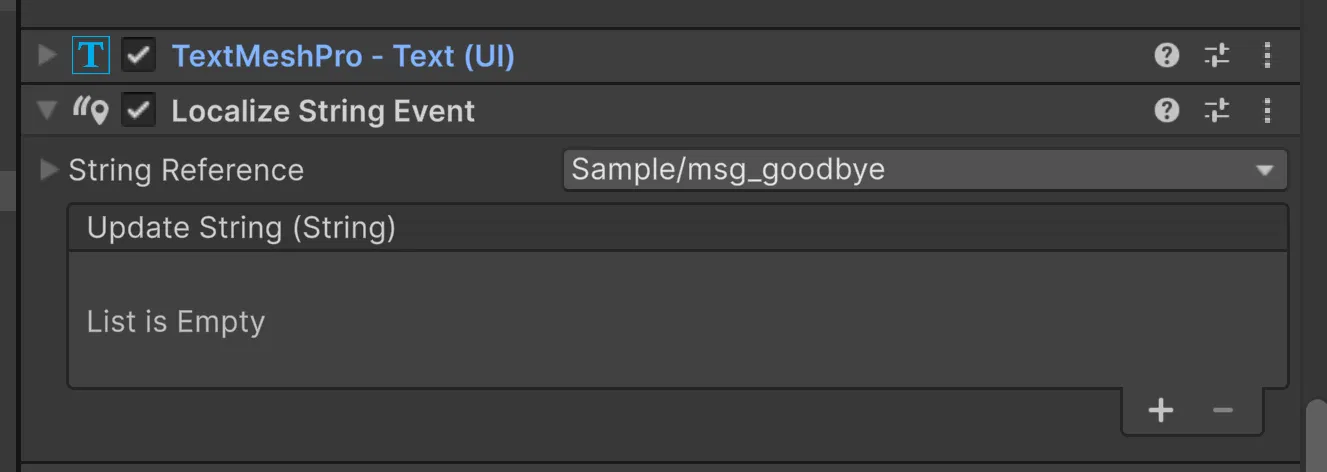Add a listener with the plus button
The height and width of the screenshot is (472, 1327).
coord(1161,410)
